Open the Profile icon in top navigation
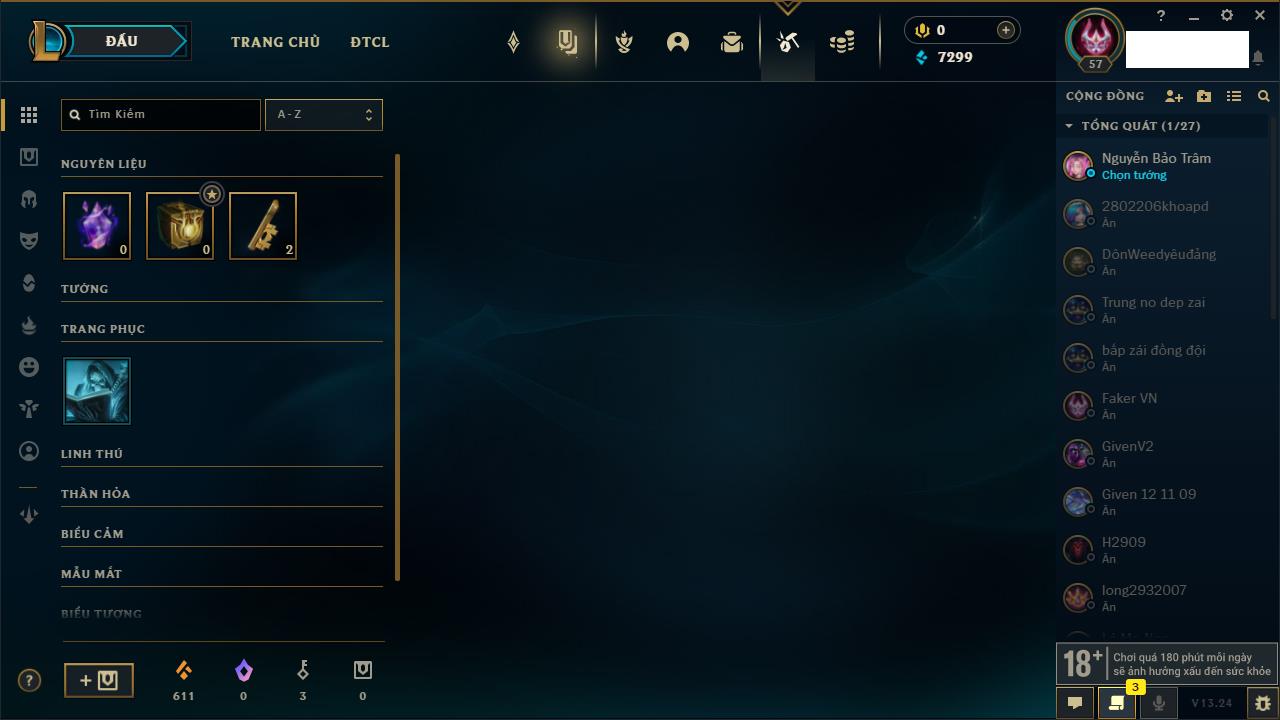This screenshot has width=1280, height=720. coord(678,42)
